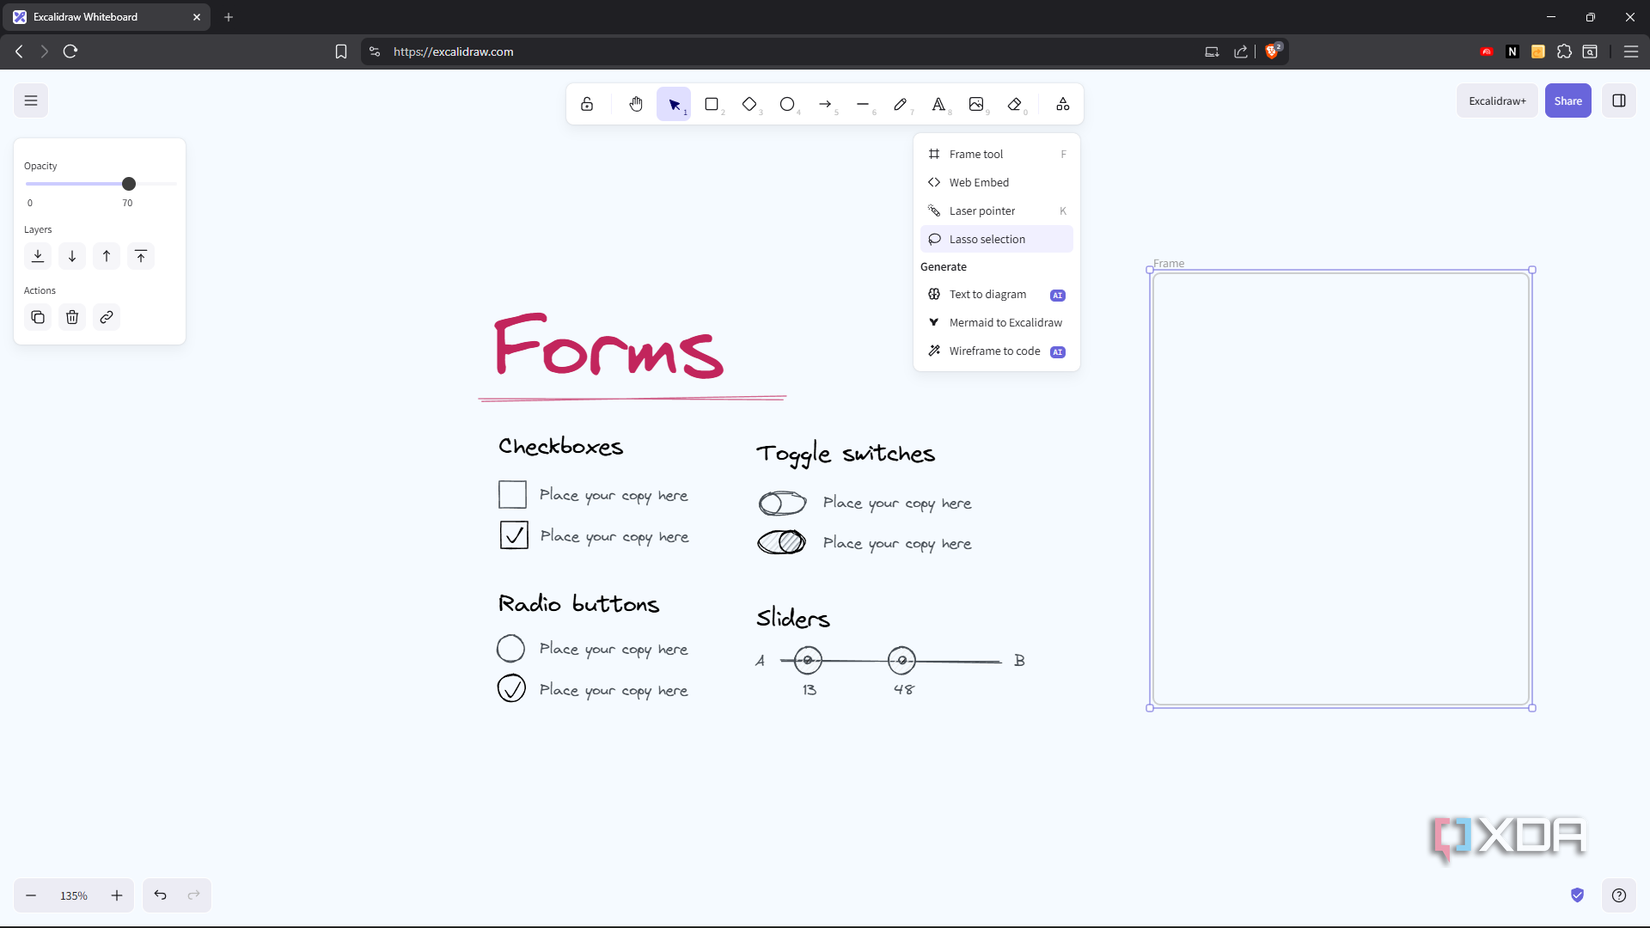This screenshot has height=928, width=1650.
Task: Select the Draw pencil tool
Action: [900, 104]
